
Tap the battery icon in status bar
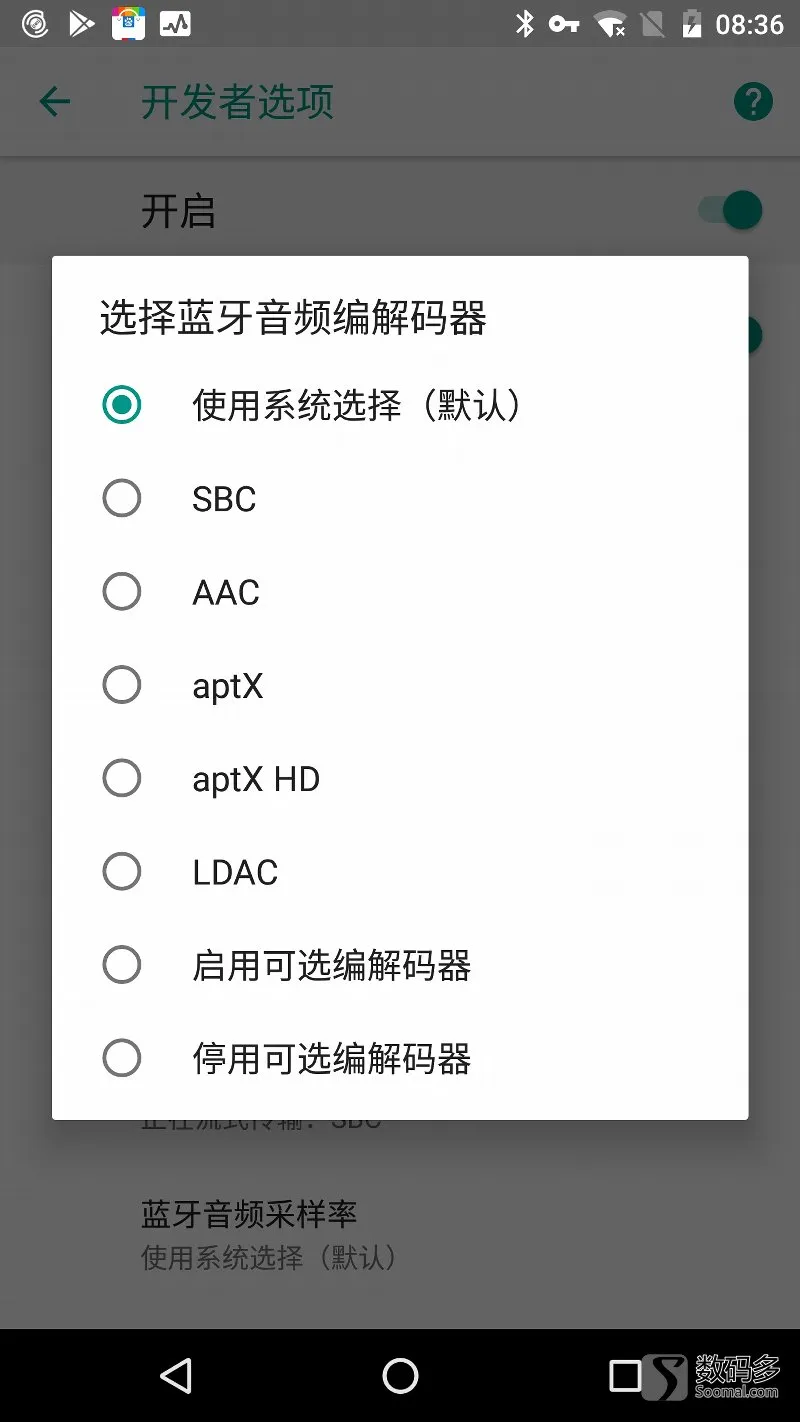point(691,24)
